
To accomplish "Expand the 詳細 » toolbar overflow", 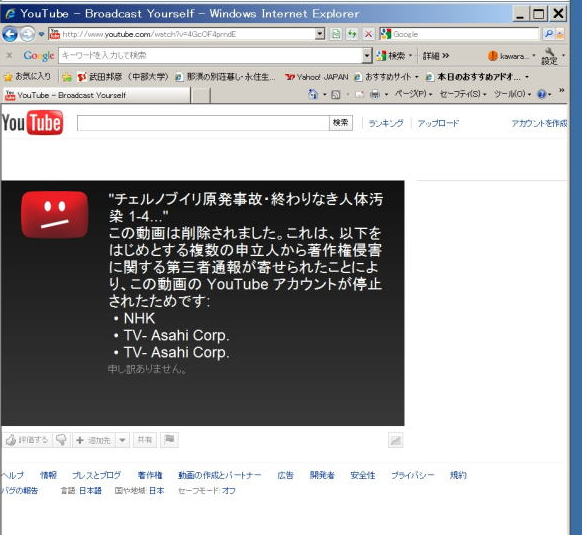I will click(x=435, y=56).
